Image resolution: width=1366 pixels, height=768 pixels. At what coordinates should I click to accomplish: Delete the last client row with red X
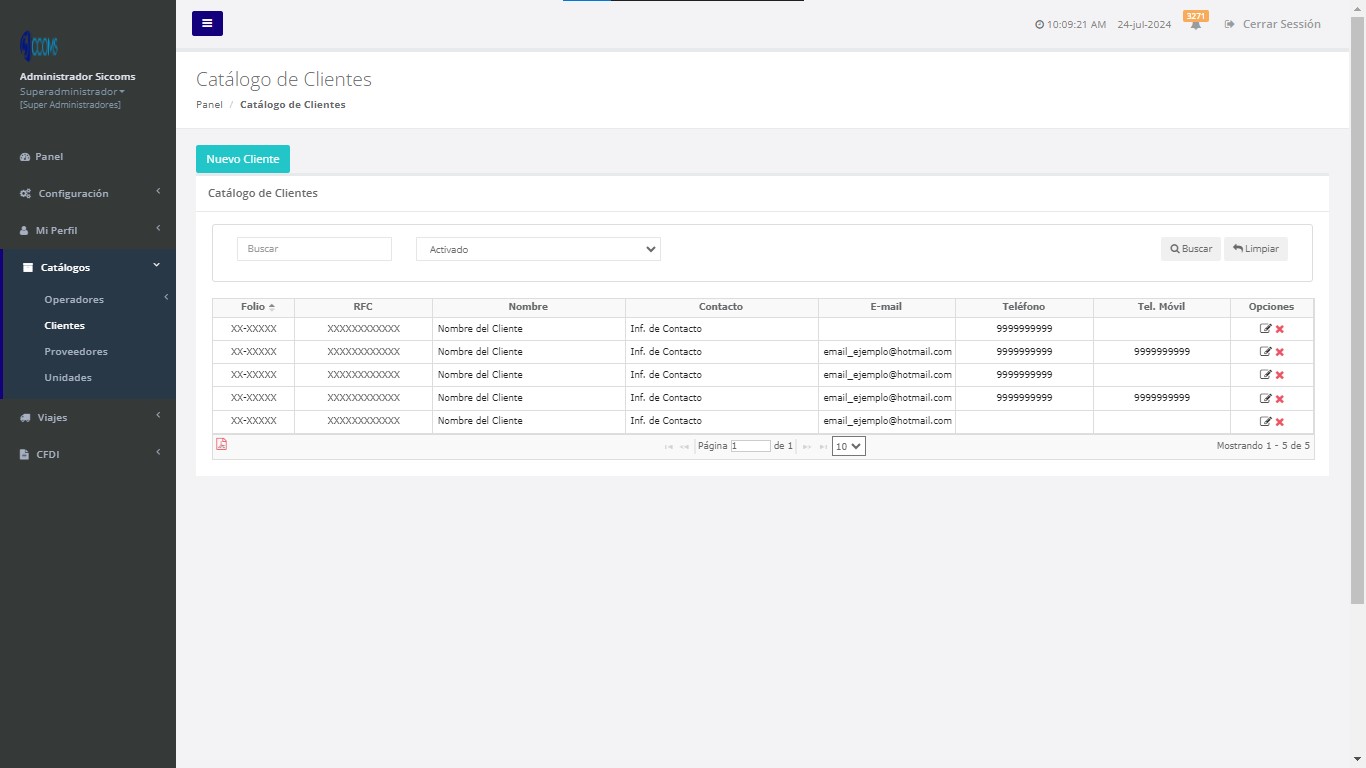click(x=1280, y=422)
